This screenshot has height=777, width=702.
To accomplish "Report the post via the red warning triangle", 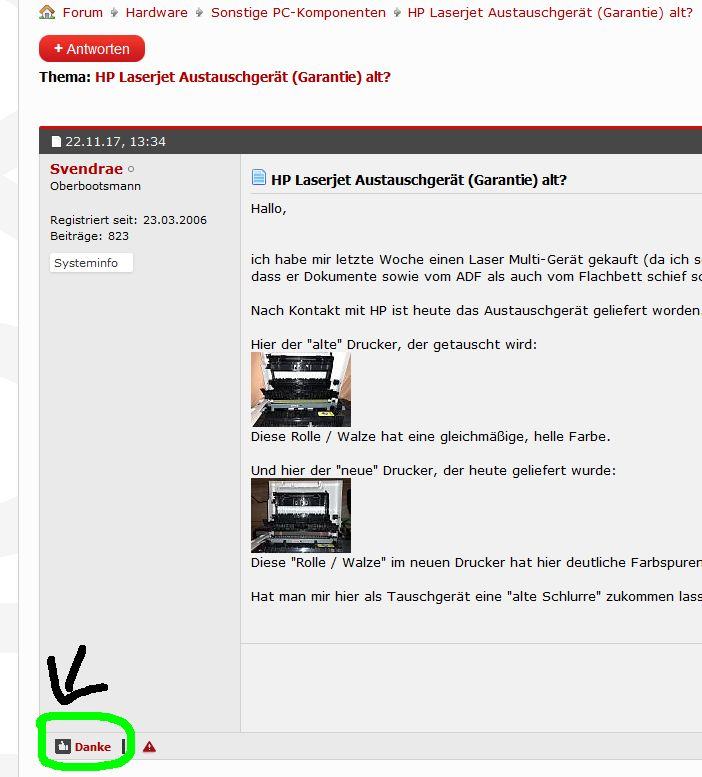I will 149,747.
